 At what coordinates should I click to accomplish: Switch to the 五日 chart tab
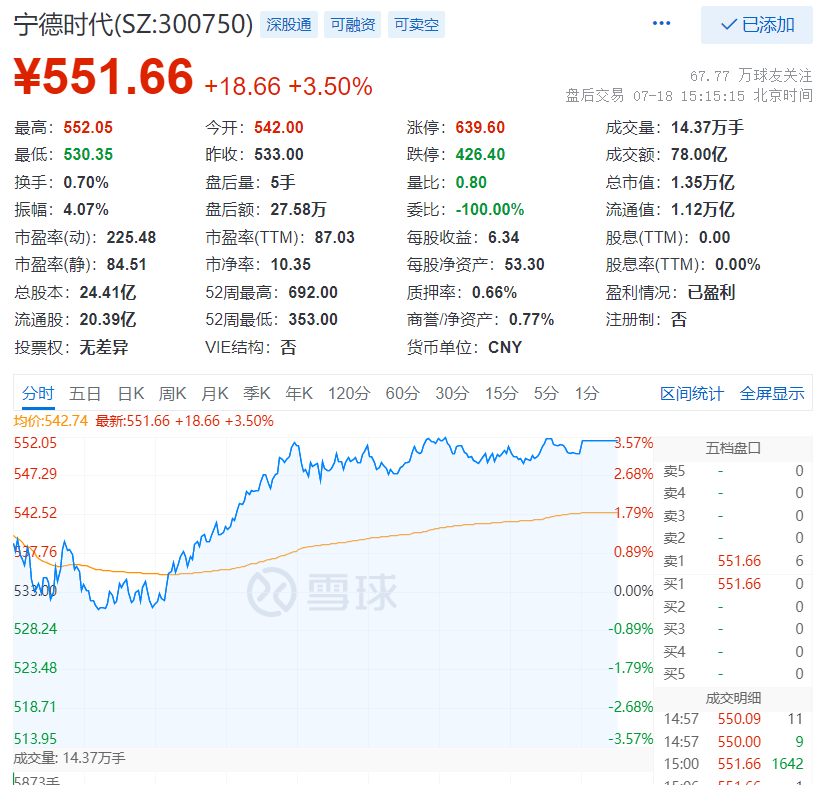click(x=85, y=393)
